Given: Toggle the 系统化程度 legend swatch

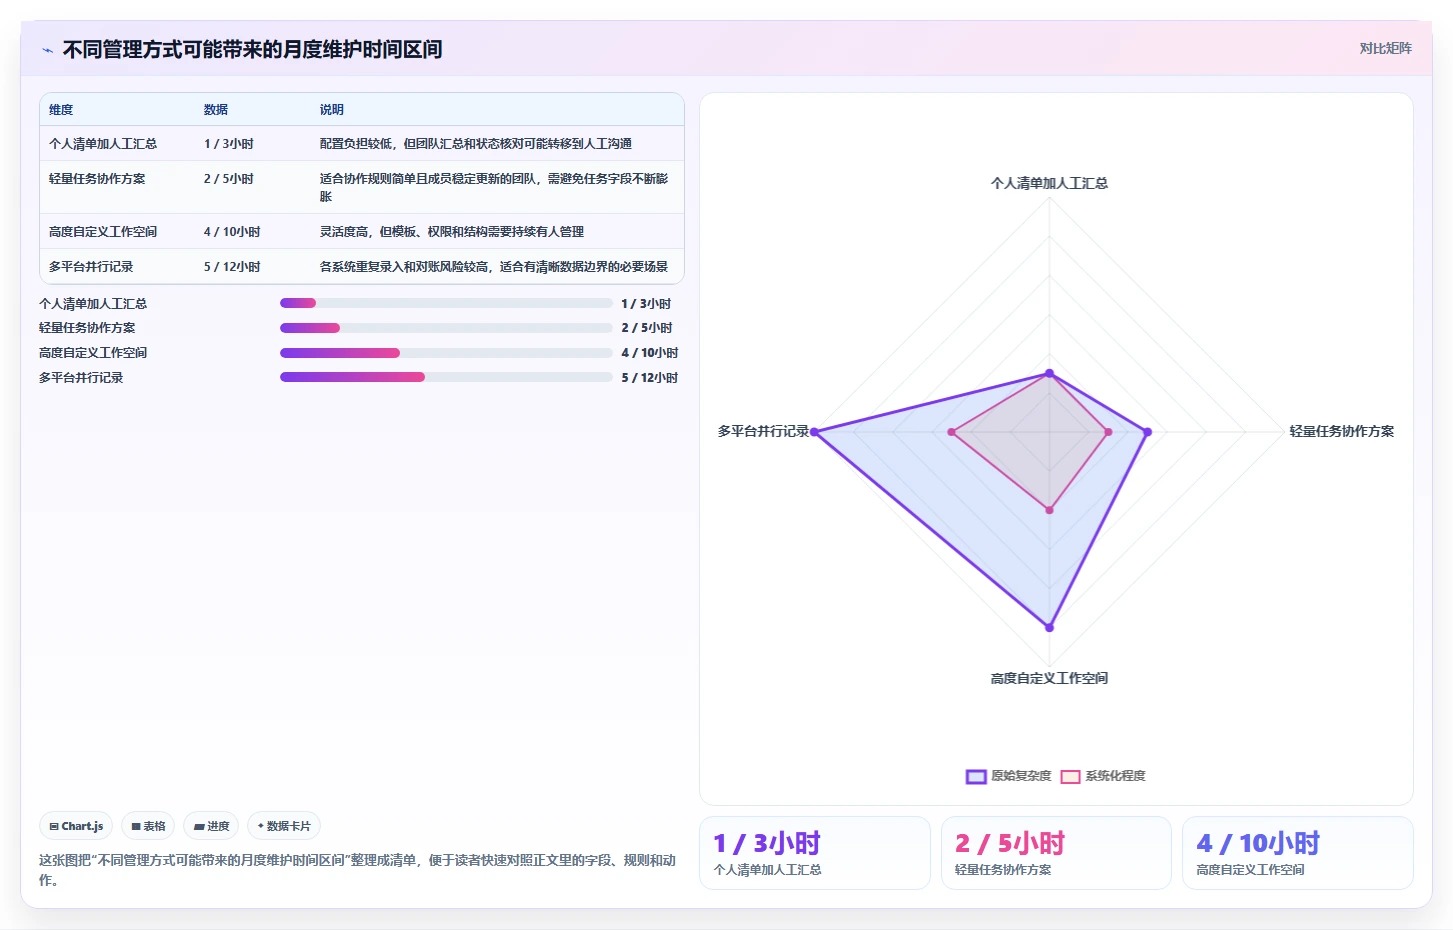Looking at the screenshot, I should pyautogui.click(x=1070, y=776).
